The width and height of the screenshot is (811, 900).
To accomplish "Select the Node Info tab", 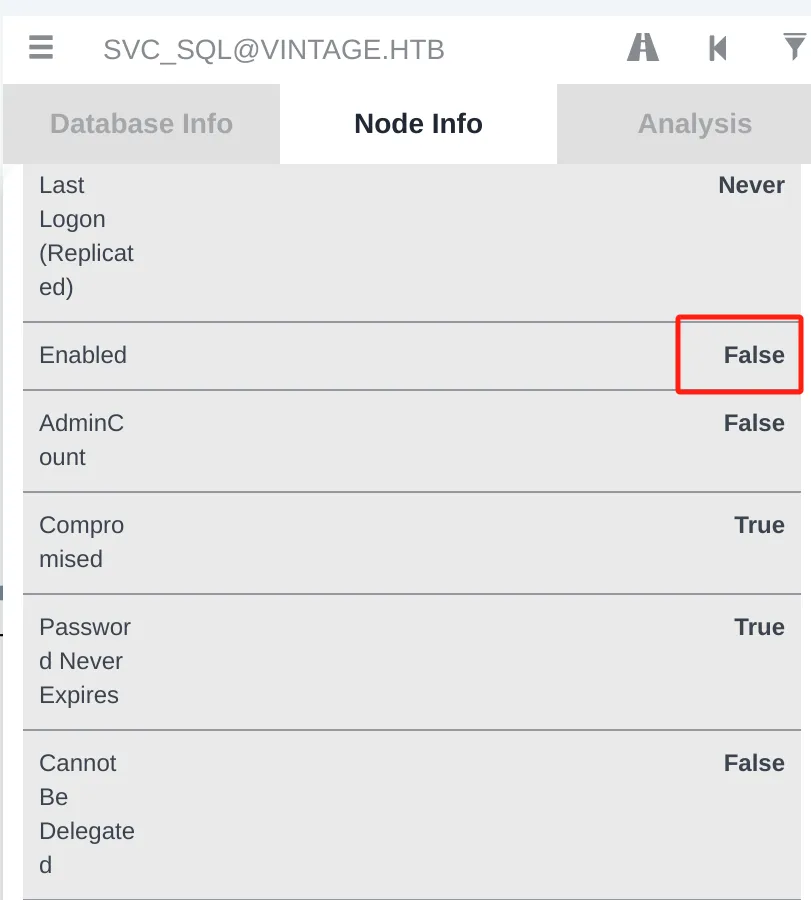I will tap(418, 124).
